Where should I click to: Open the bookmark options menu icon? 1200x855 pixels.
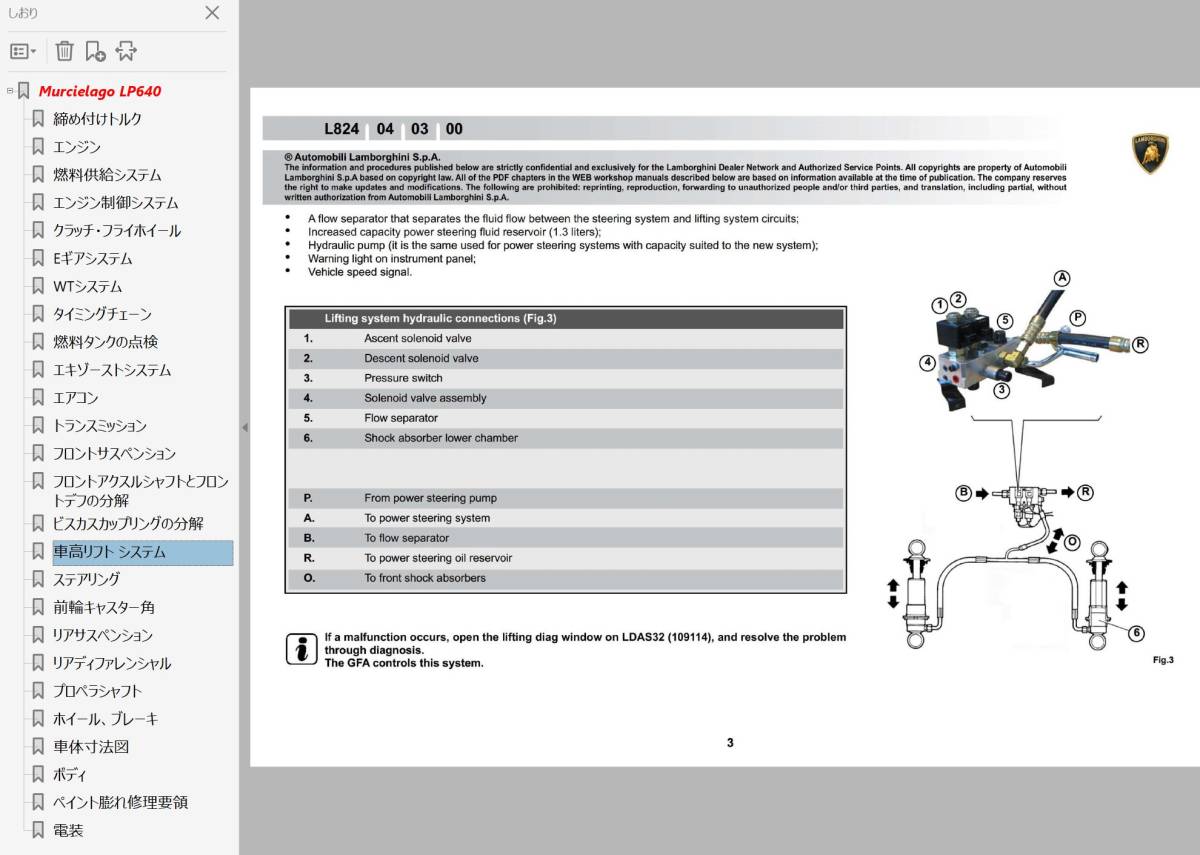tap(23, 51)
